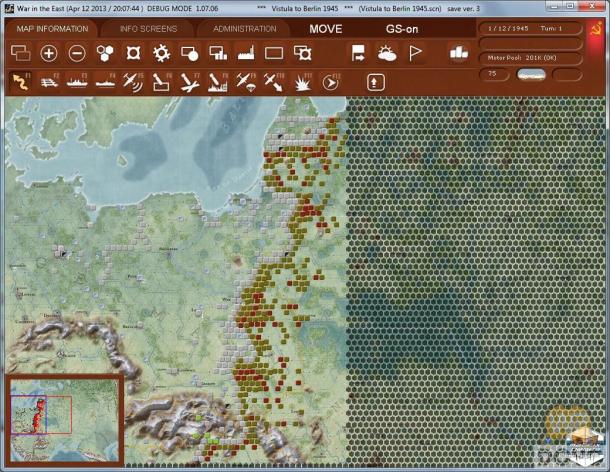Select the F9 air transport parachute icon
Image resolution: width=610 pixels, height=472 pixels.
click(246, 82)
